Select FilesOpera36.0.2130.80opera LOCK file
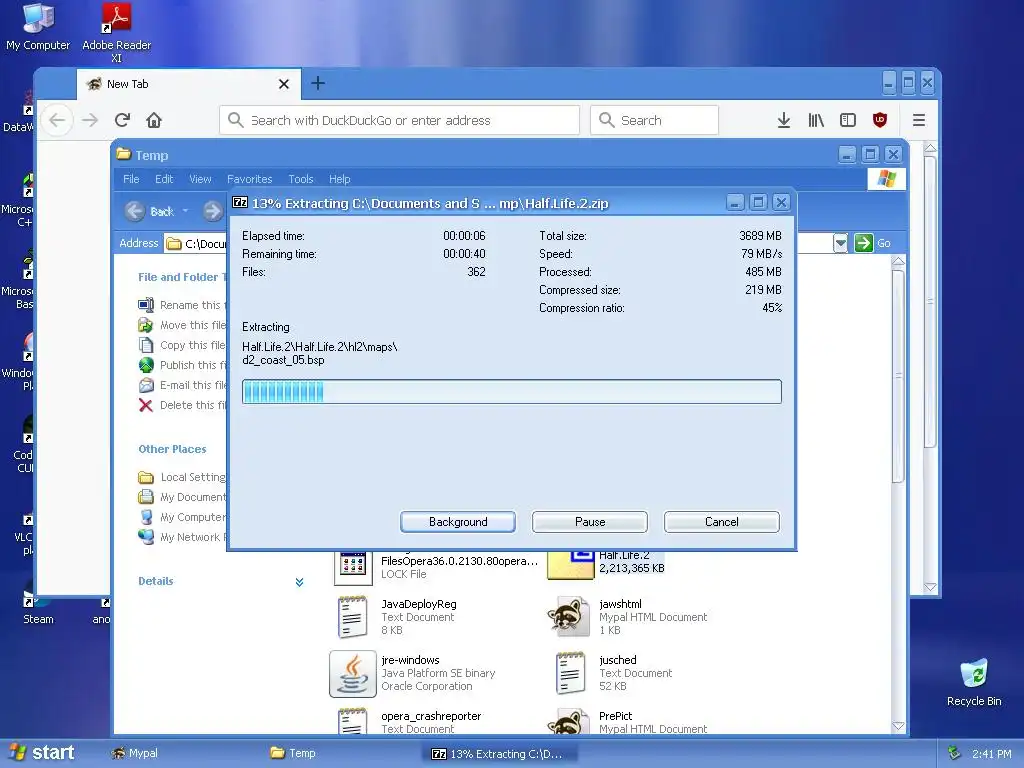 [436, 567]
